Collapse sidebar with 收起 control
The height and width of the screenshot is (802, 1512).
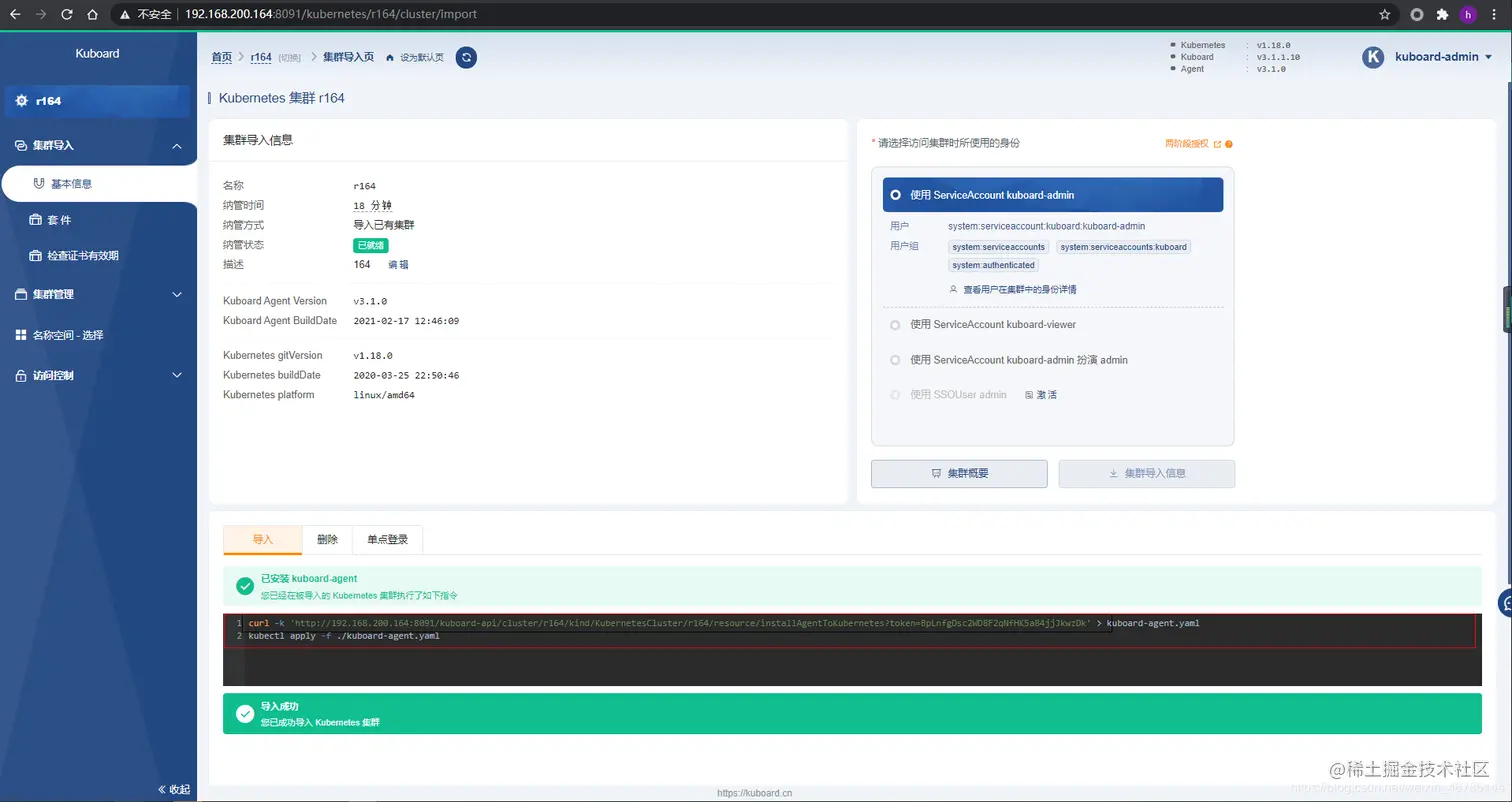point(174,789)
